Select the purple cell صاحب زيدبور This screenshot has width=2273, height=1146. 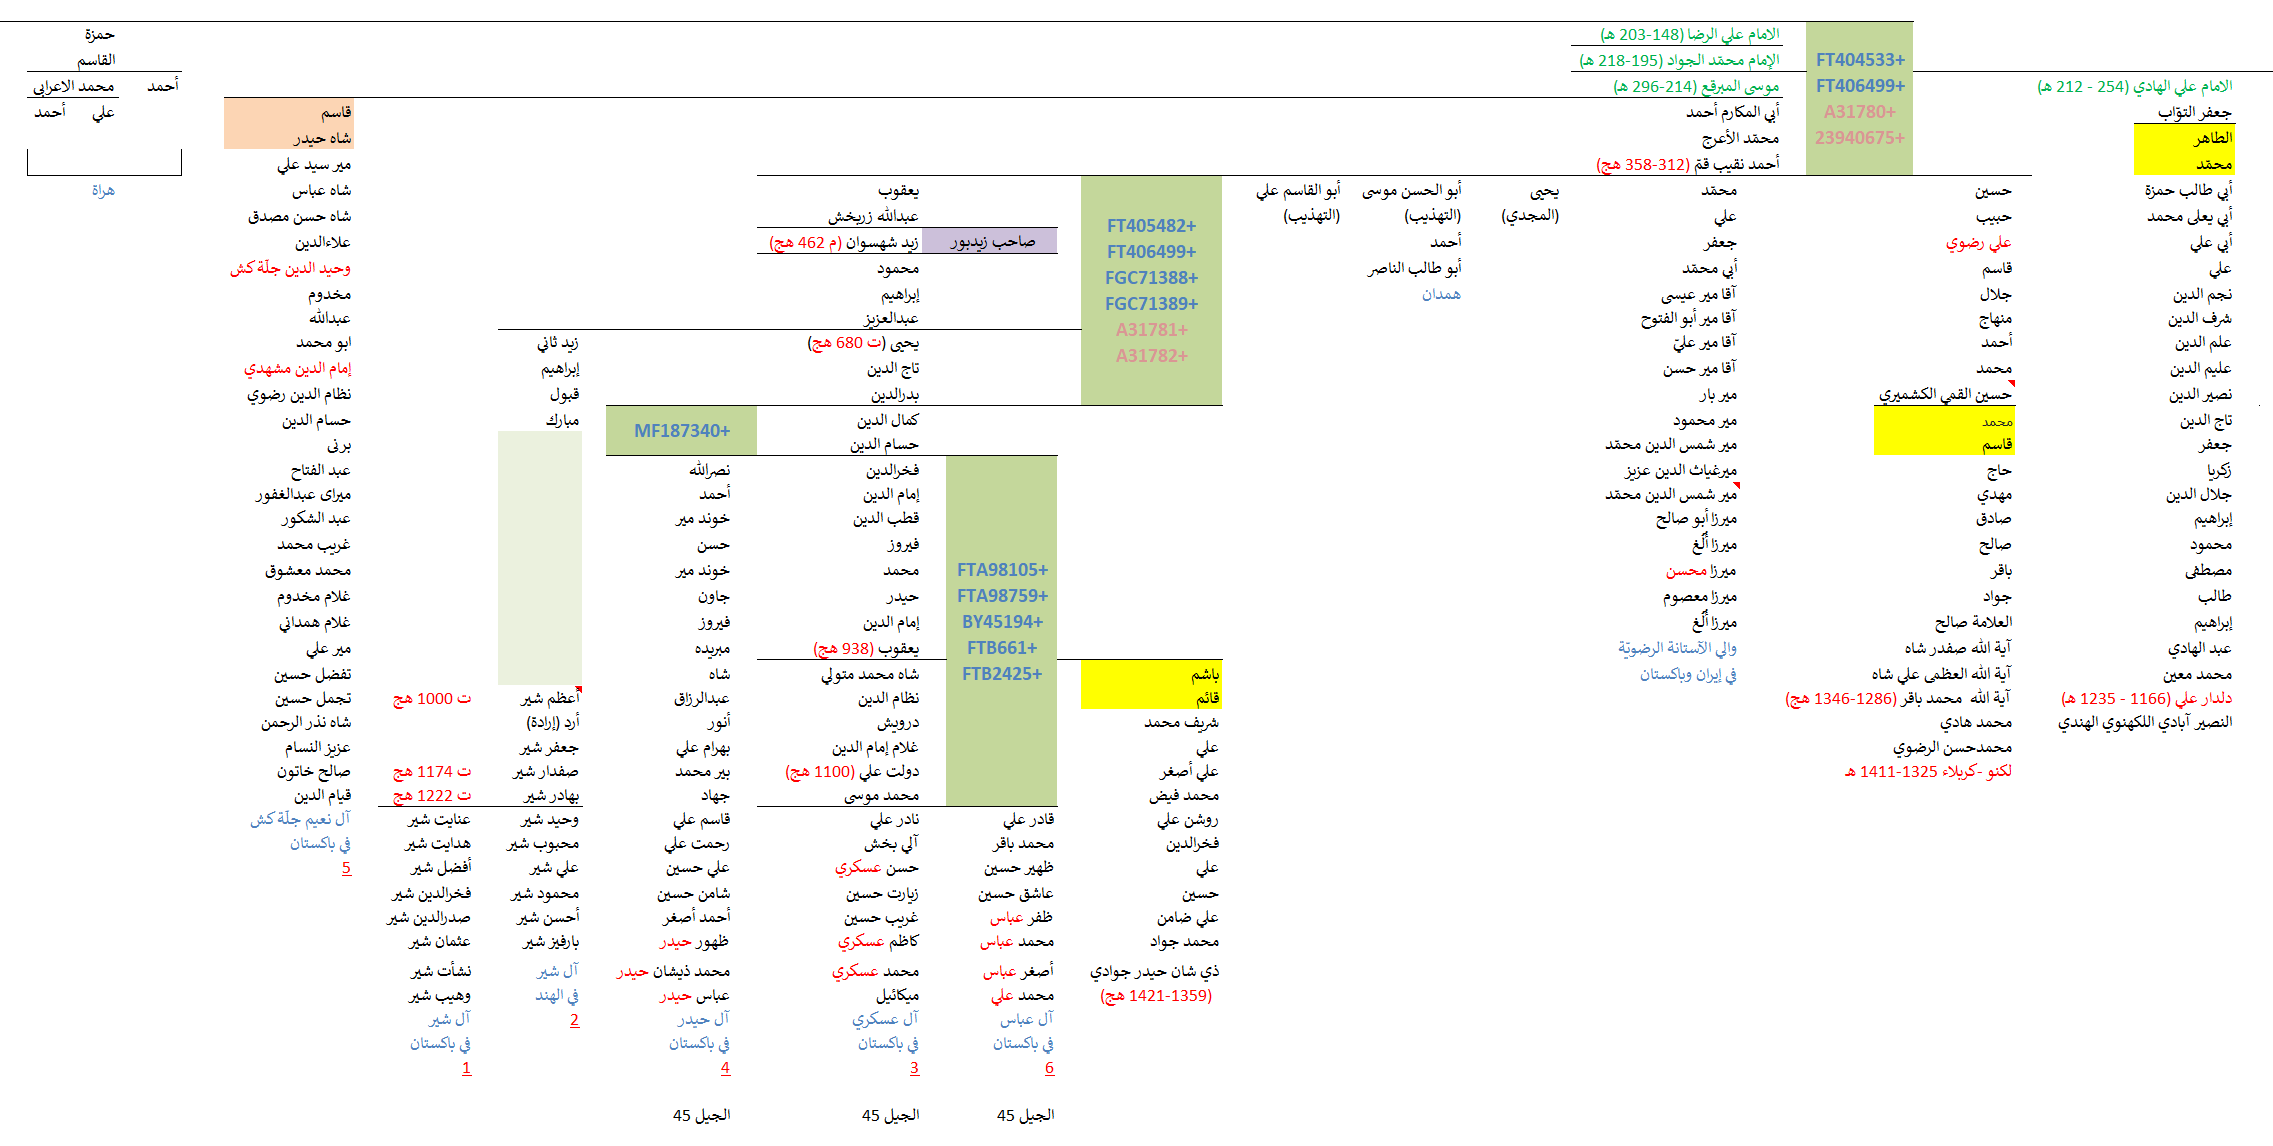tap(990, 241)
